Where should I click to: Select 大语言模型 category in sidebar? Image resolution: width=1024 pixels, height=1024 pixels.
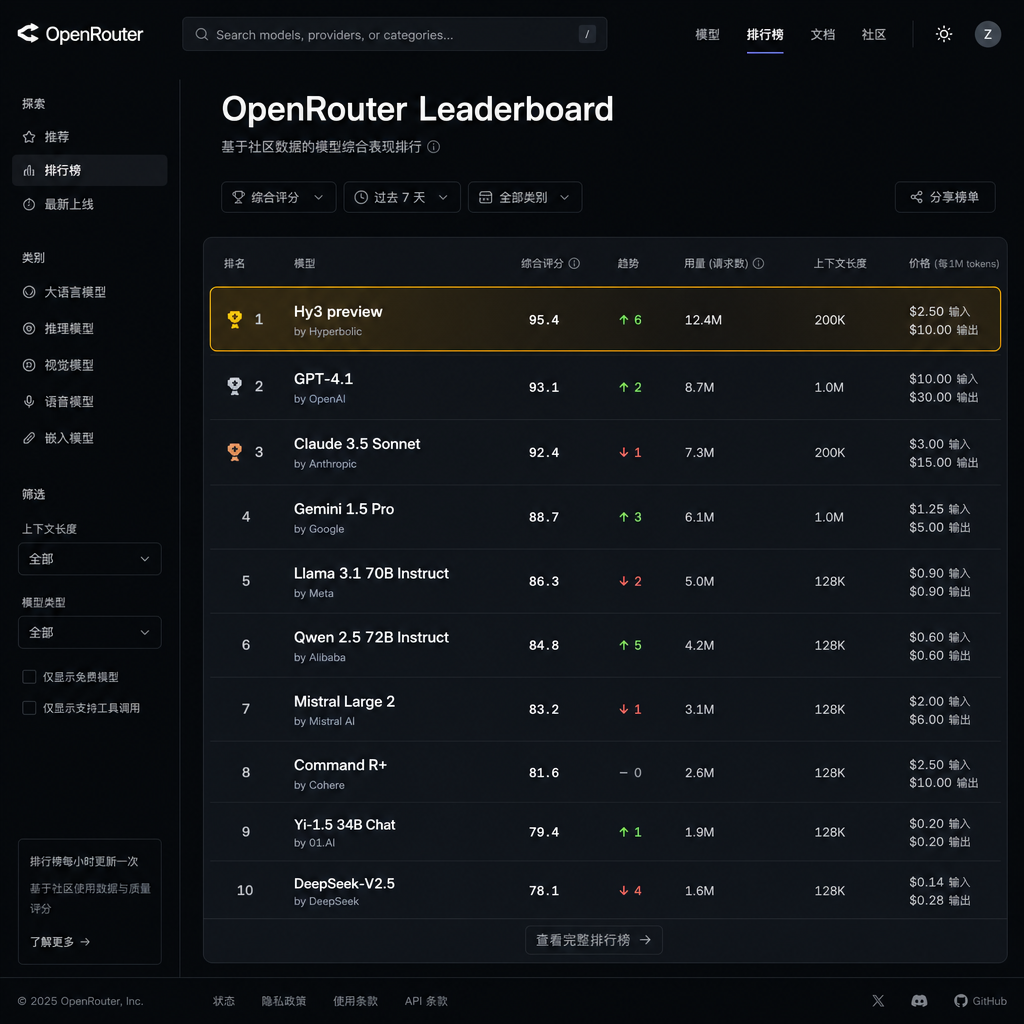(89, 292)
